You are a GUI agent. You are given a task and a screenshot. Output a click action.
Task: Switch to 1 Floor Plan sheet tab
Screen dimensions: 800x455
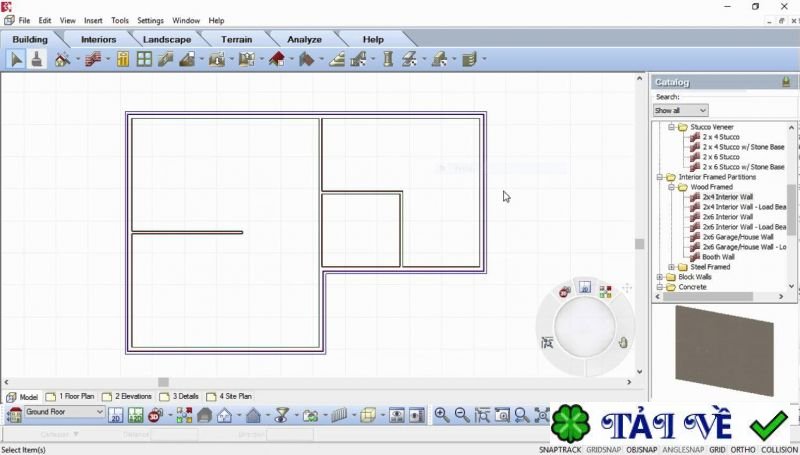tap(70, 396)
